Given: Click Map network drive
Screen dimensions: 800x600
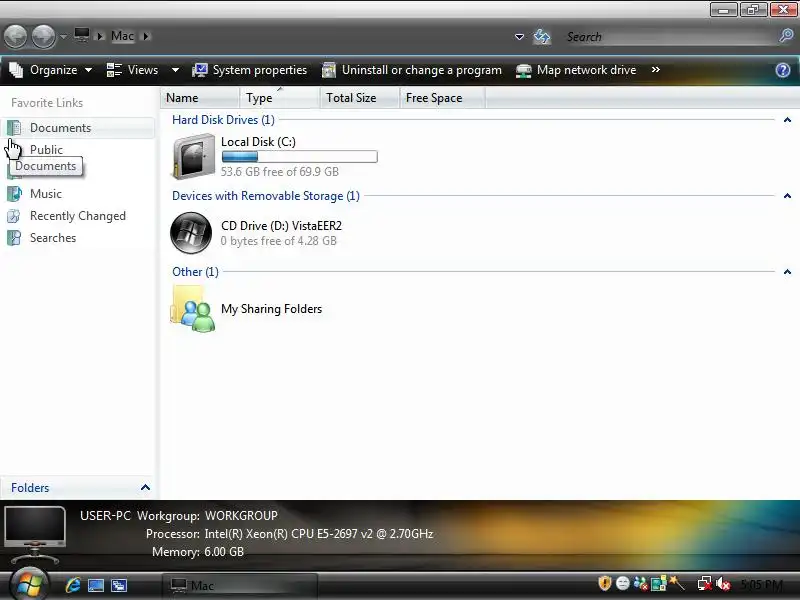Looking at the screenshot, I should pyautogui.click(x=576, y=70).
